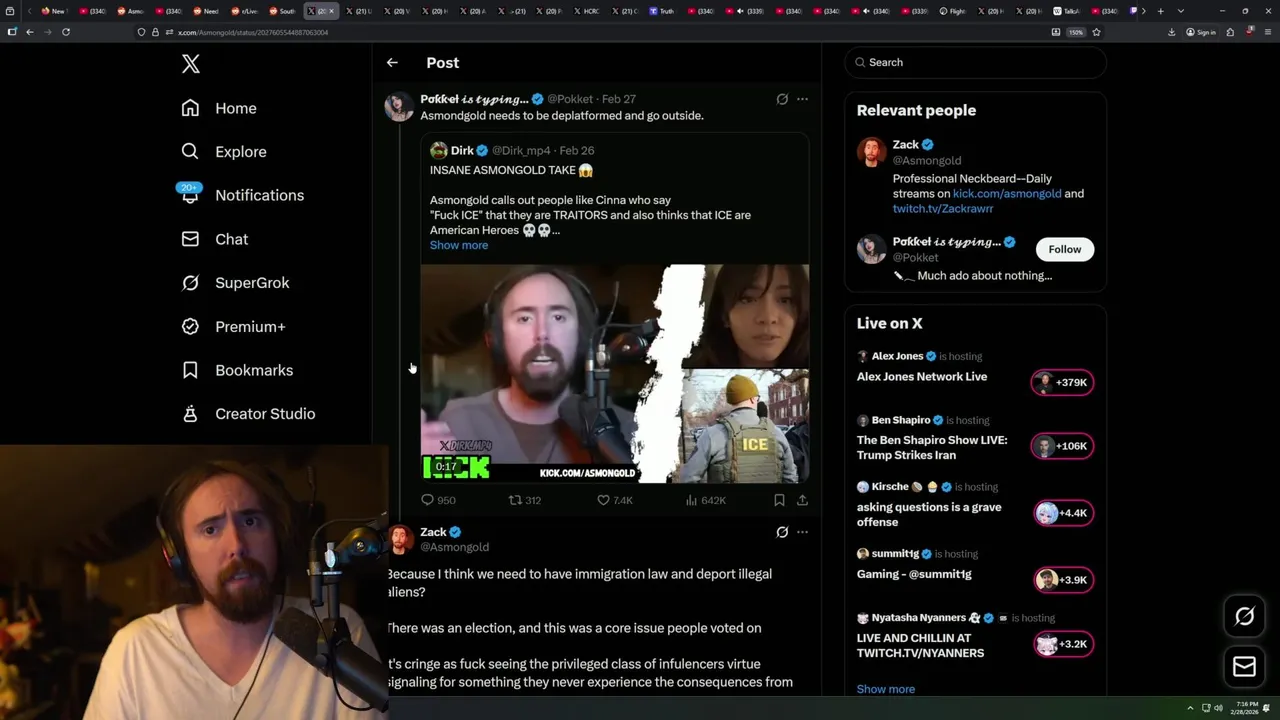Click taskbar volume icon
The image size is (1280, 720).
click(x=1218, y=708)
